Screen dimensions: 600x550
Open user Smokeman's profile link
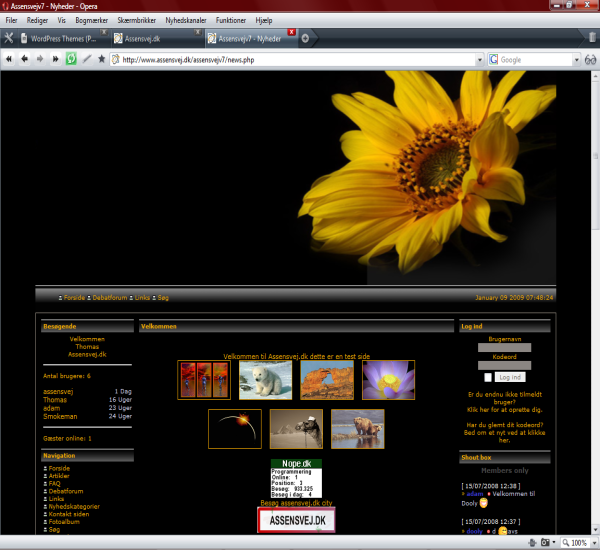tap(60, 416)
